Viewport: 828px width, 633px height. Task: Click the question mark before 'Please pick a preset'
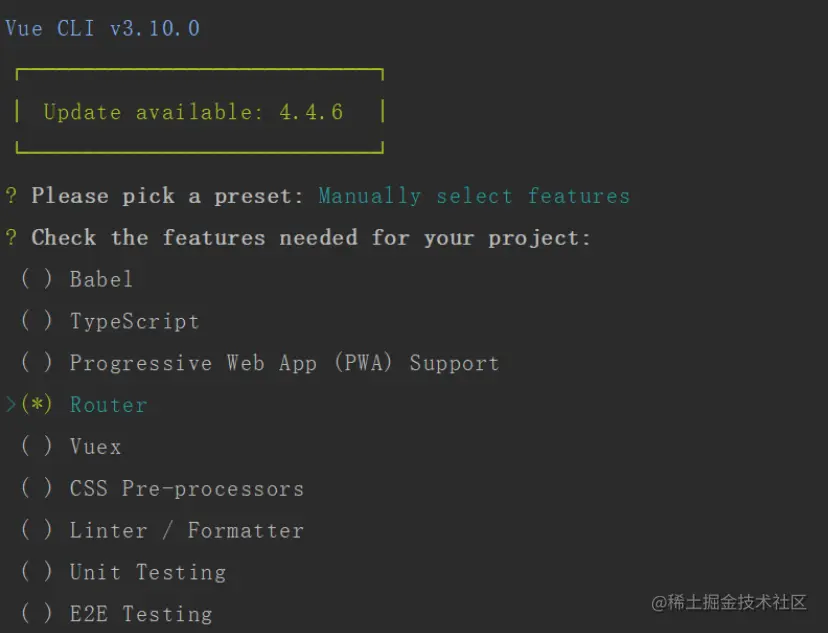11,196
